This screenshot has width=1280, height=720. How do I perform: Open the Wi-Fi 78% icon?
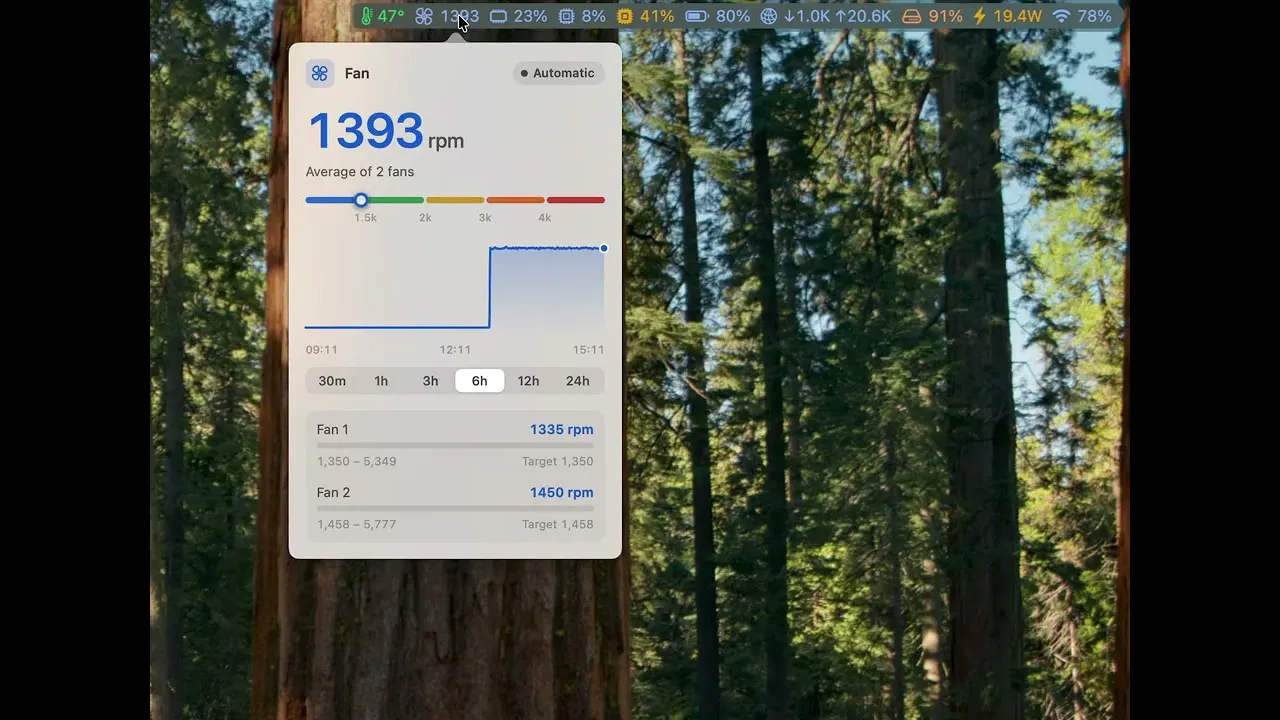point(1061,16)
